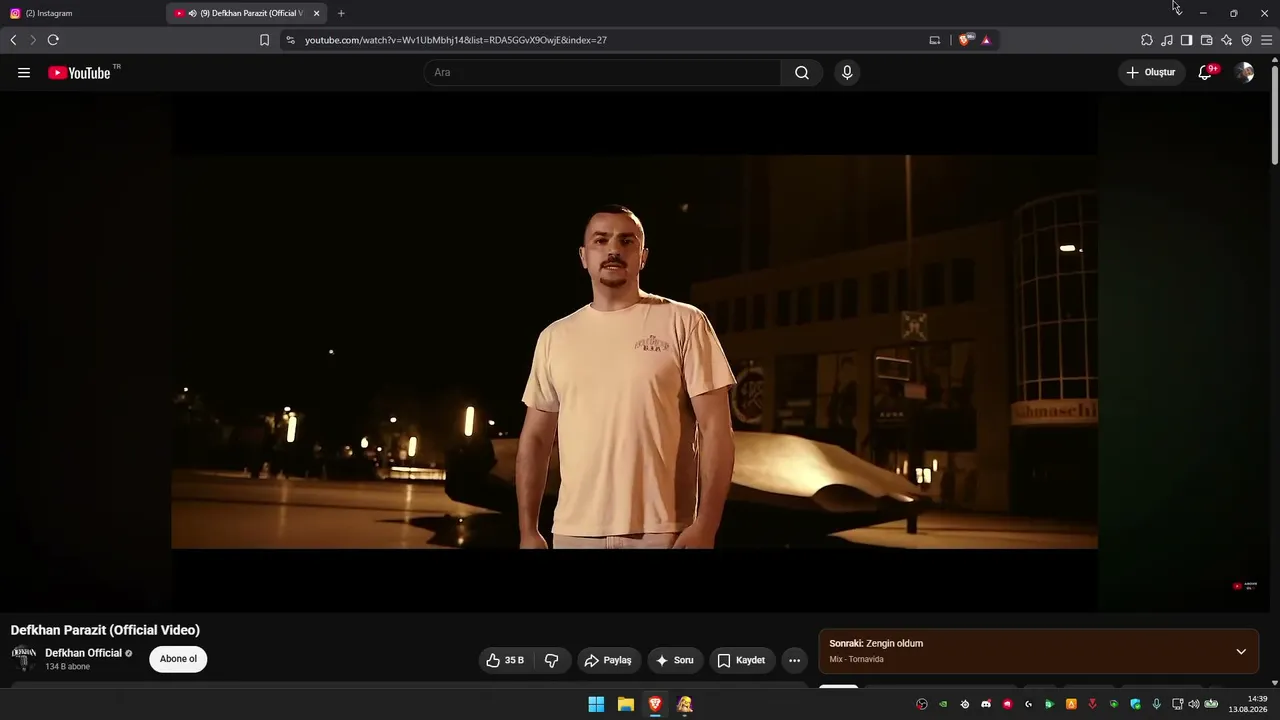
Task: Open more actions three-dot menu
Action: point(794,660)
